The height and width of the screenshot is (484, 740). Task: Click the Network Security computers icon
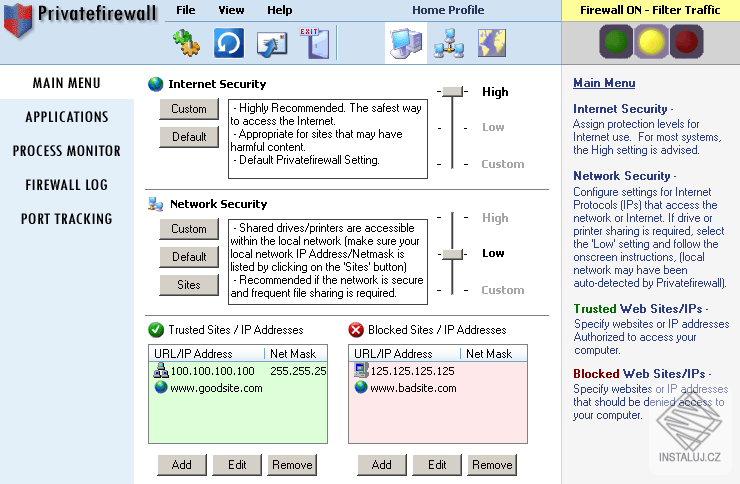click(x=156, y=204)
